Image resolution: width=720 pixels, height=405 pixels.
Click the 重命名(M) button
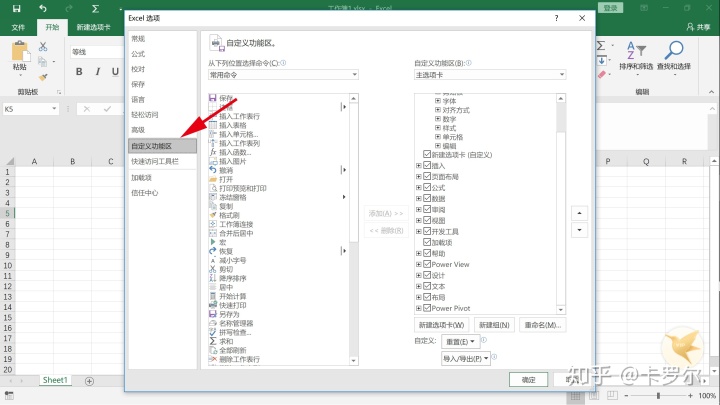[x=543, y=325]
